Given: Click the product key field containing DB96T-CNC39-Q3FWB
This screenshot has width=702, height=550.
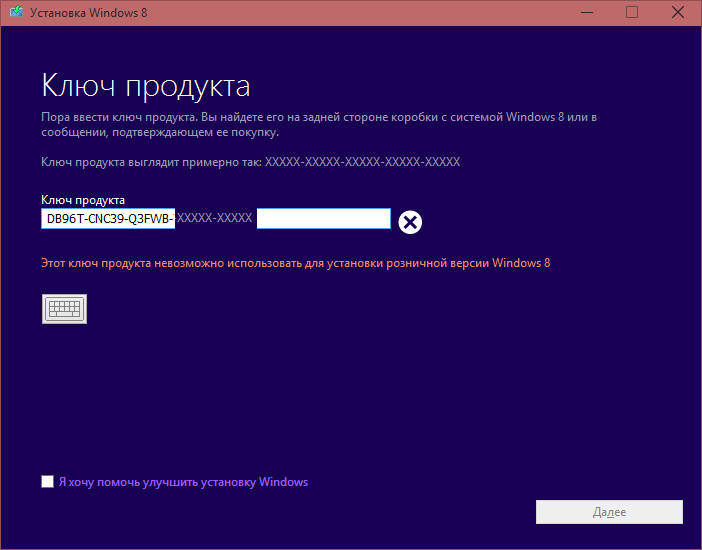Looking at the screenshot, I should point(108,218).
